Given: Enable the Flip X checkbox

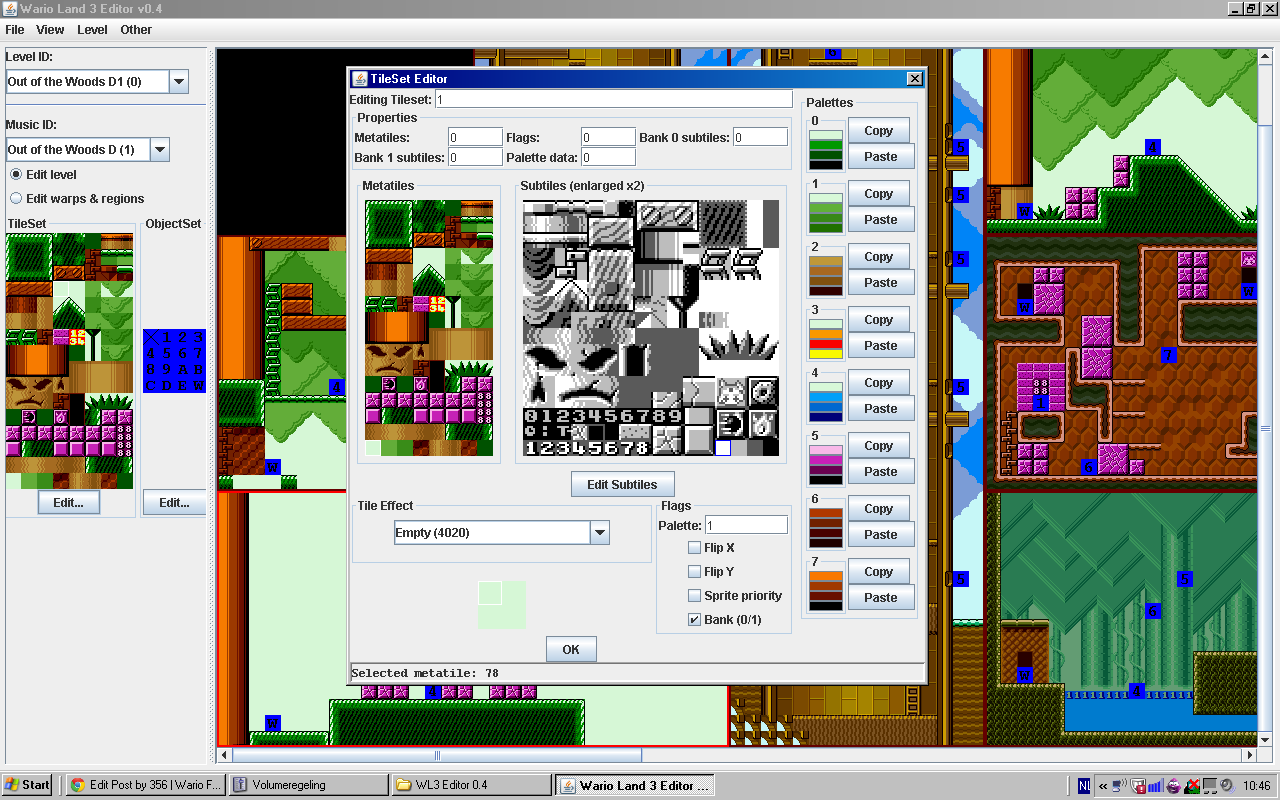Looking at the screenshot, I should click(694, 548).
